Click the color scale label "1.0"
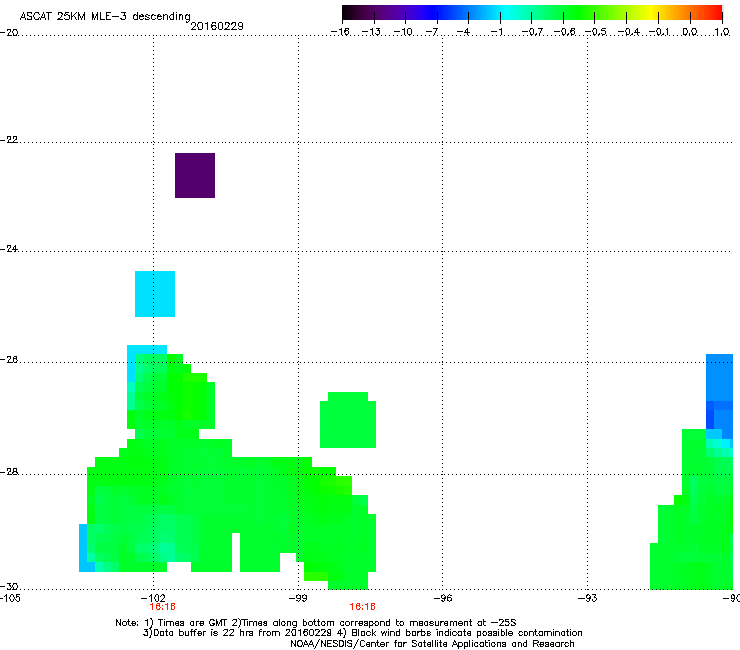 [722, 32]
